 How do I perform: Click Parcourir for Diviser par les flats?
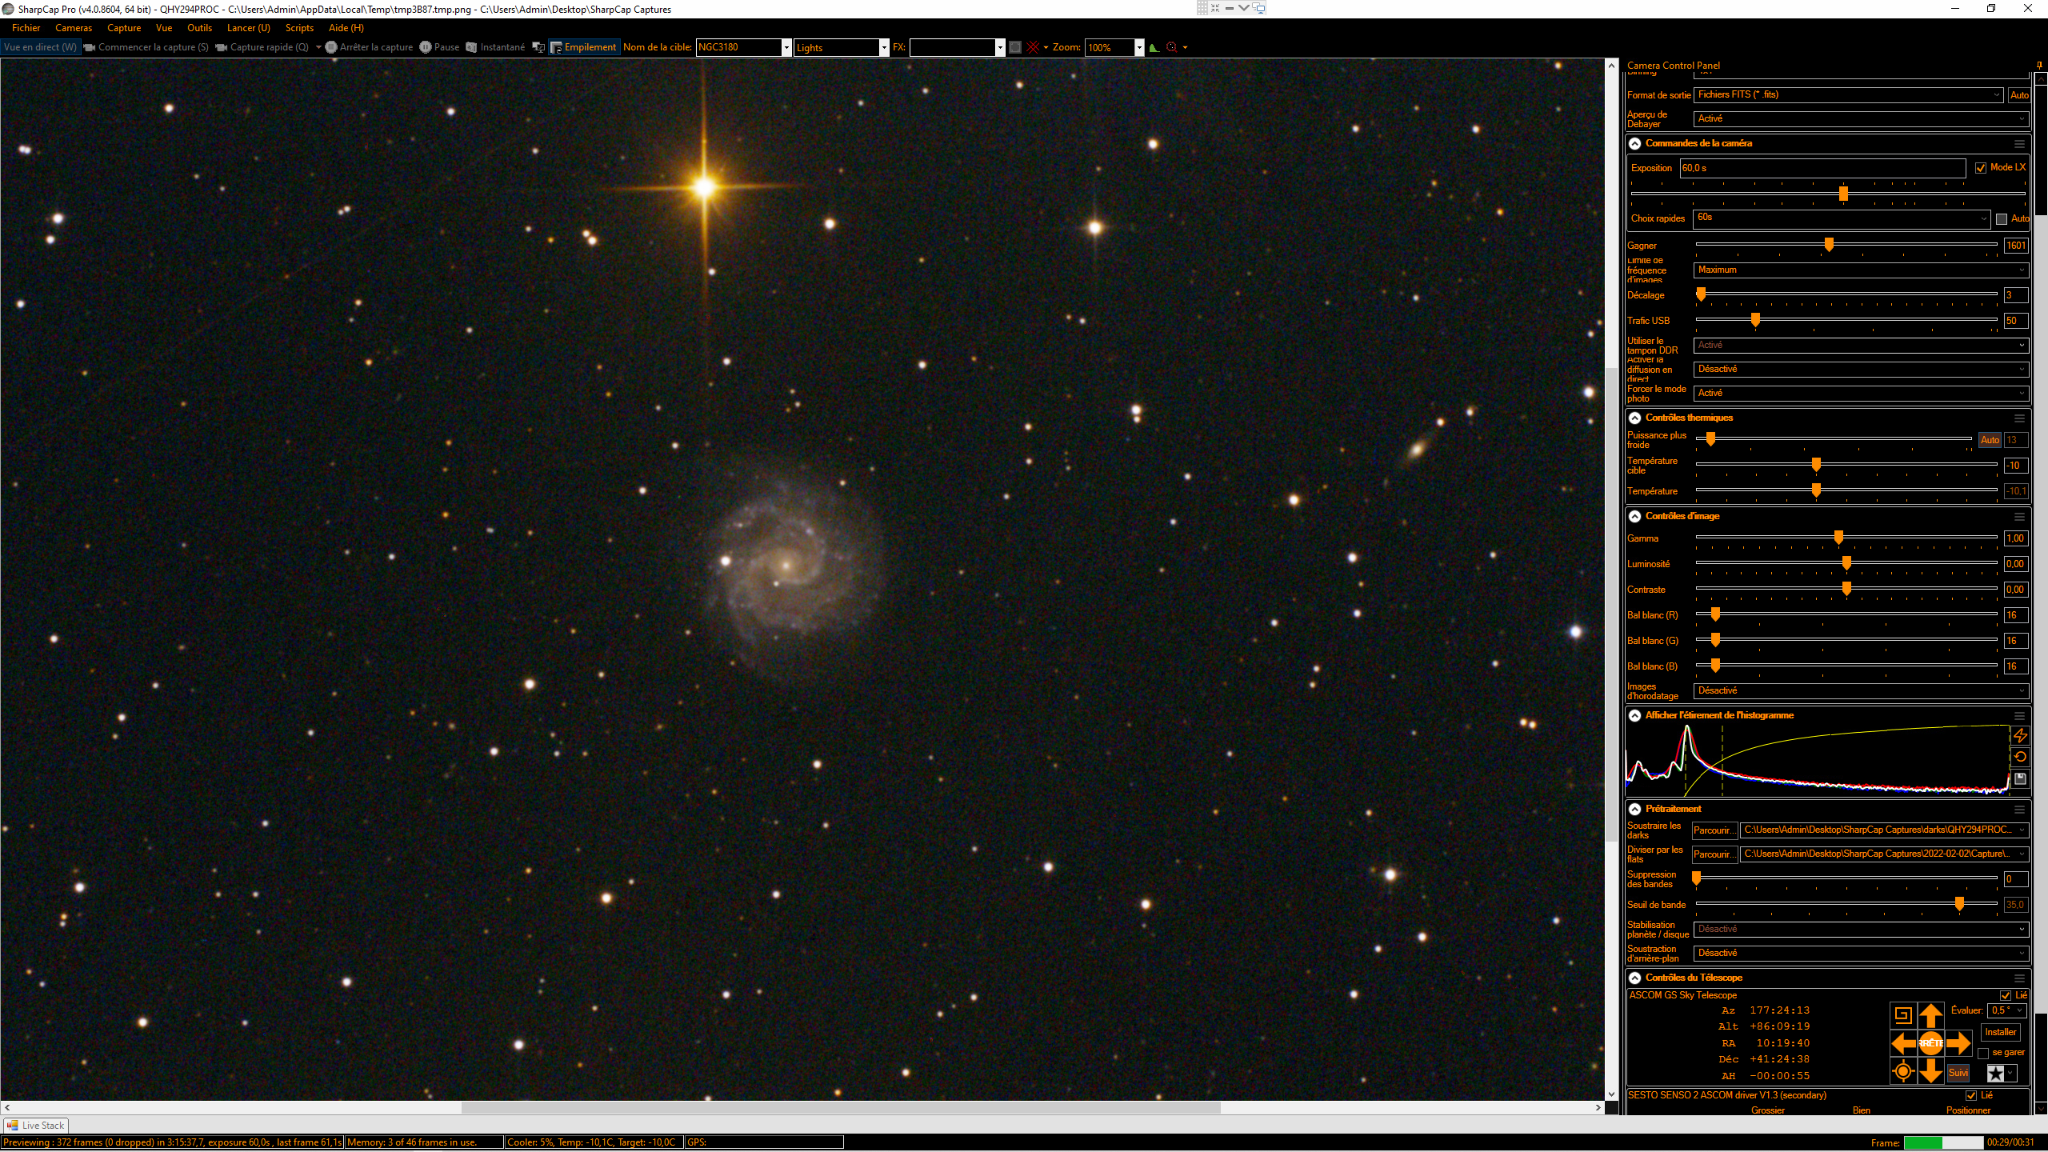click(1714, 855)
